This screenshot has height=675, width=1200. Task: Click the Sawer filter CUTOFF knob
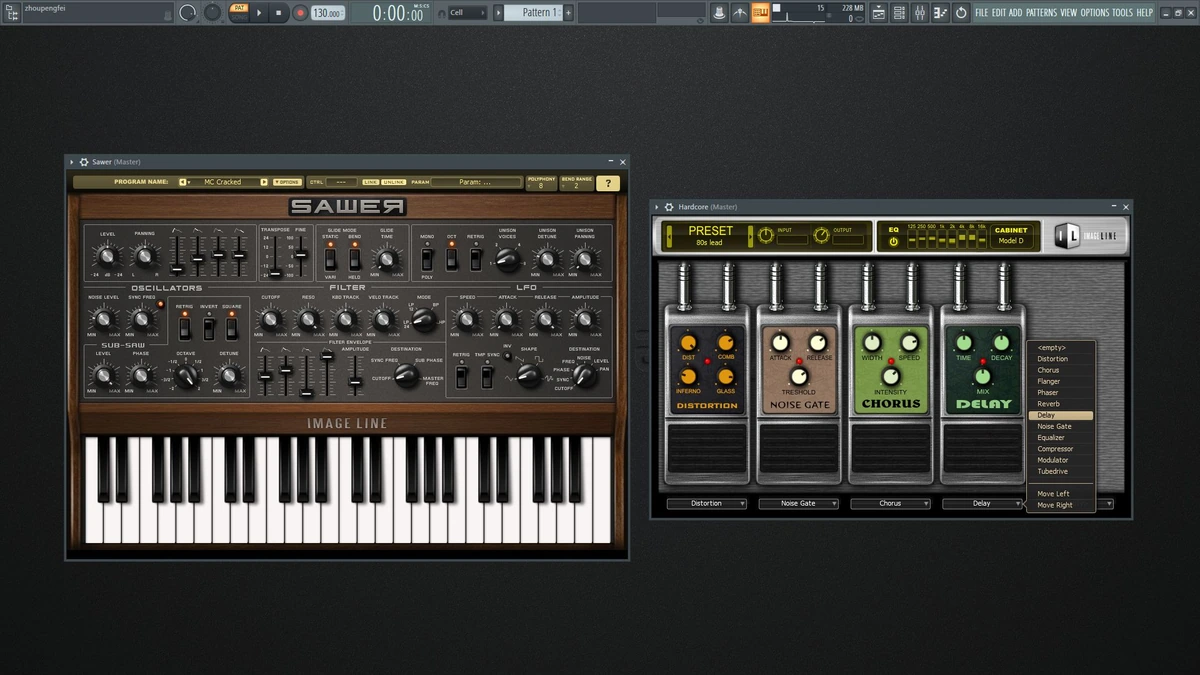point(270,319)
